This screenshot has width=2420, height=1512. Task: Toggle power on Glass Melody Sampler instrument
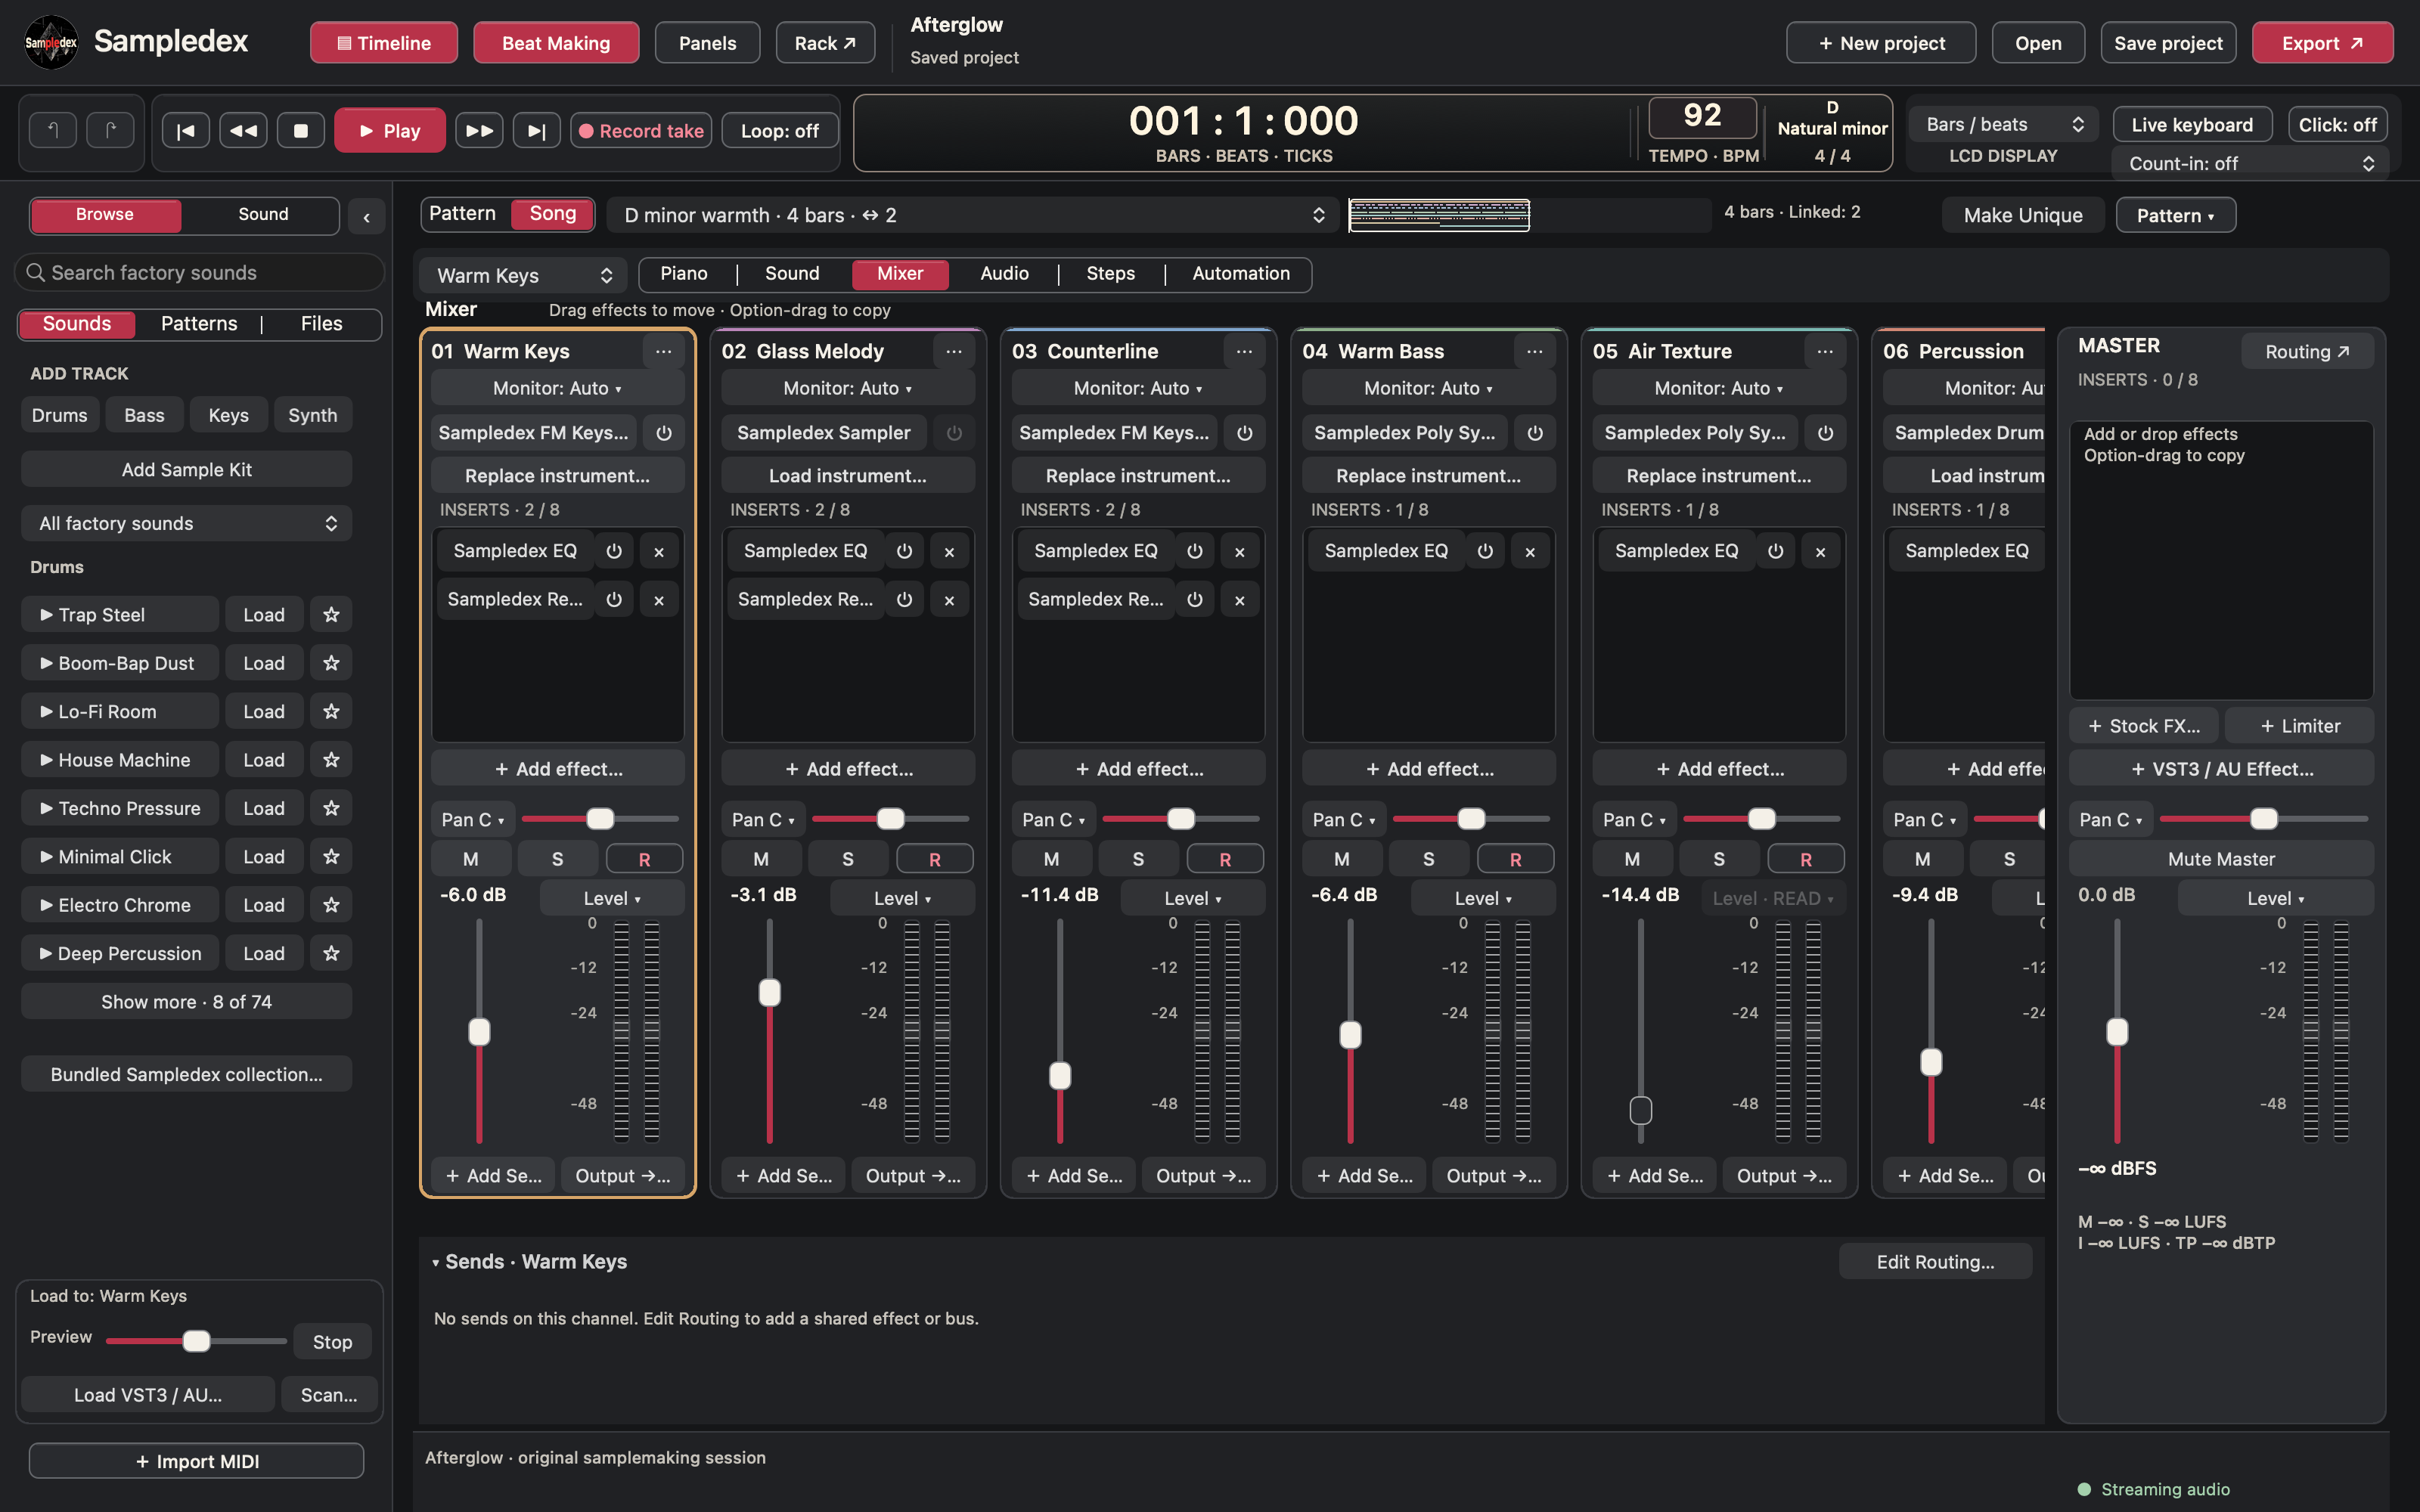point(954,433)
